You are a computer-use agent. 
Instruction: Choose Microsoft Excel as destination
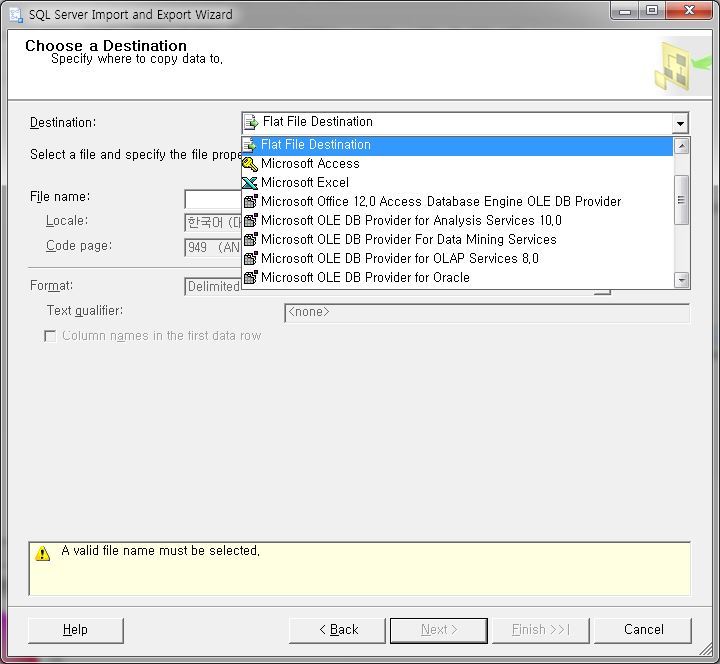[457, 183]
